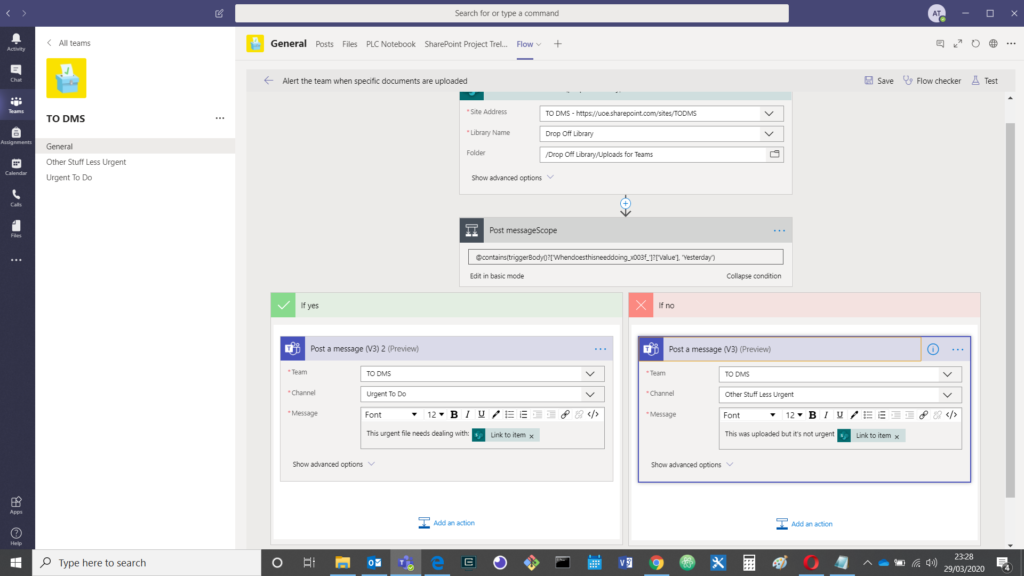This screenshot has height=576, width=1024.
Task: Click Collapse condition link
Action: click(x=754, y=276)
